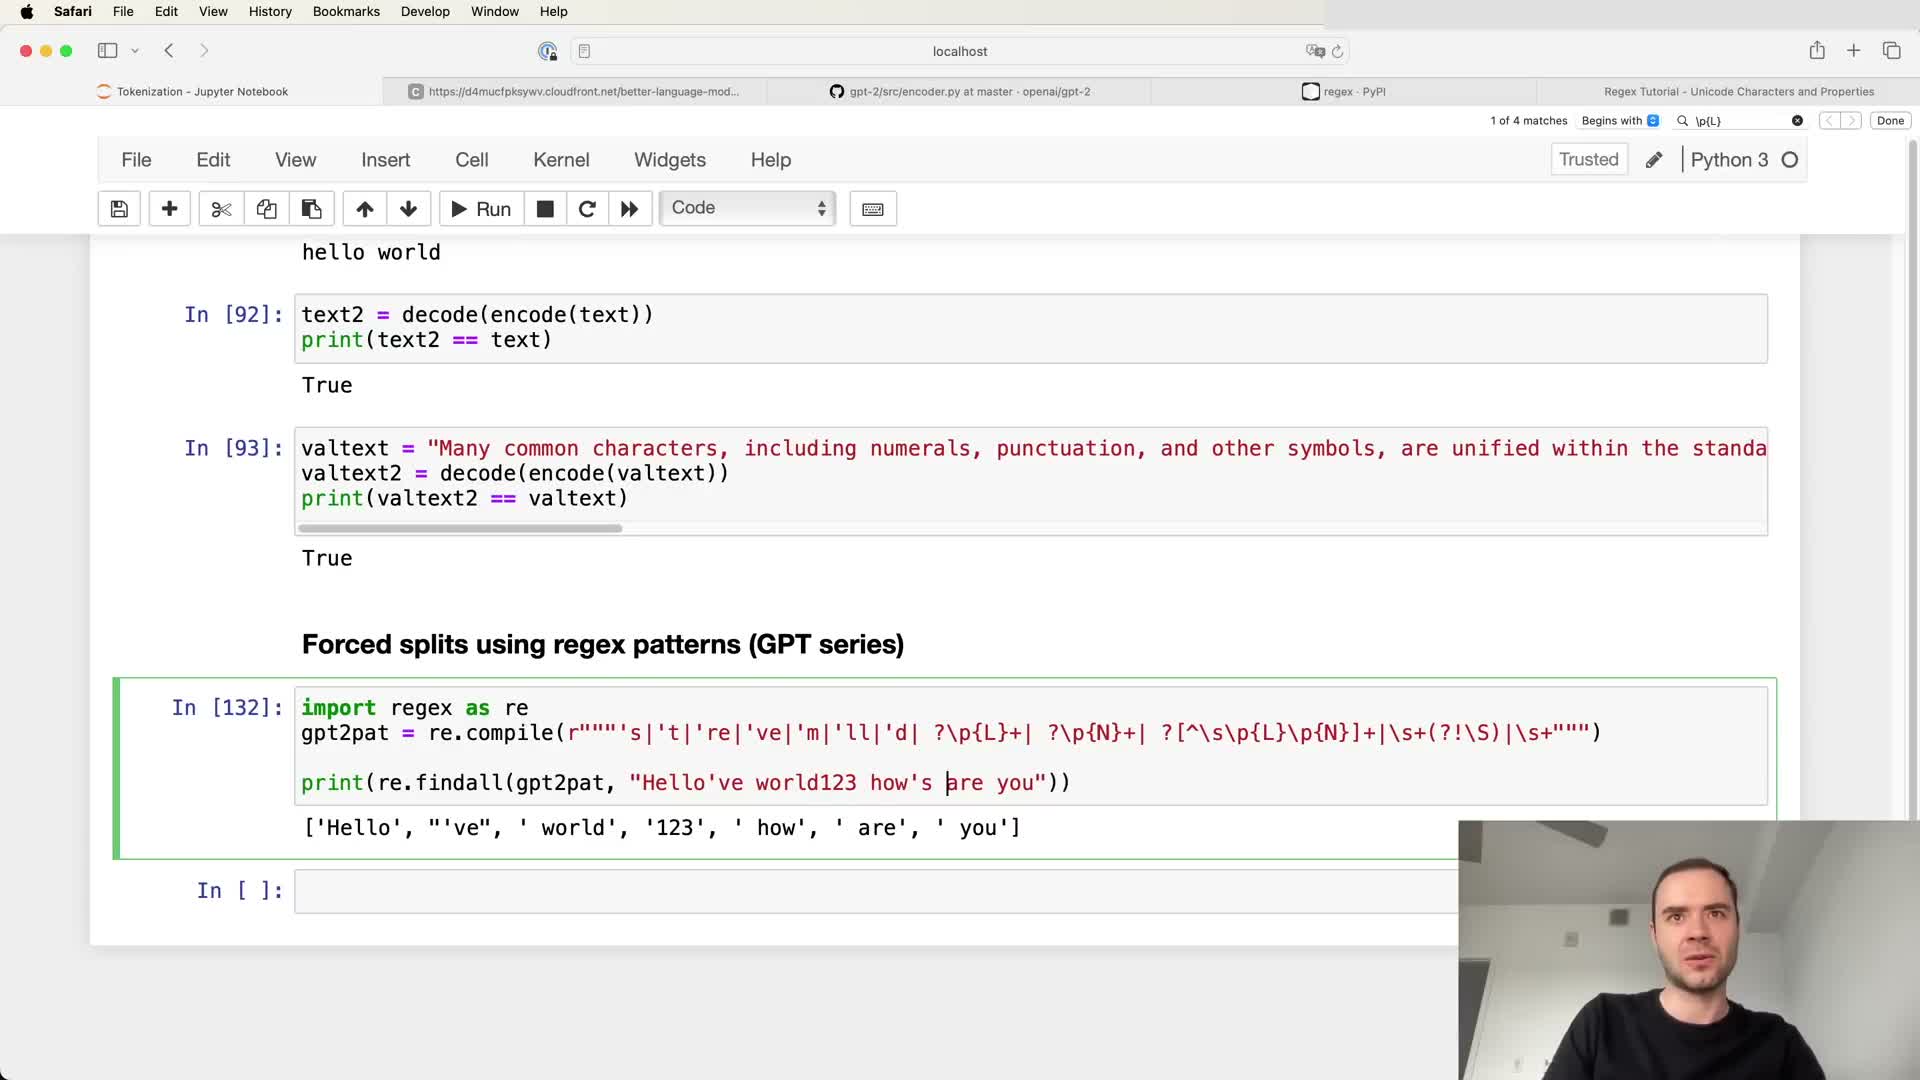
Task: Restart kernel and rerun all fast-forward icon
Action: coord(629,209)
